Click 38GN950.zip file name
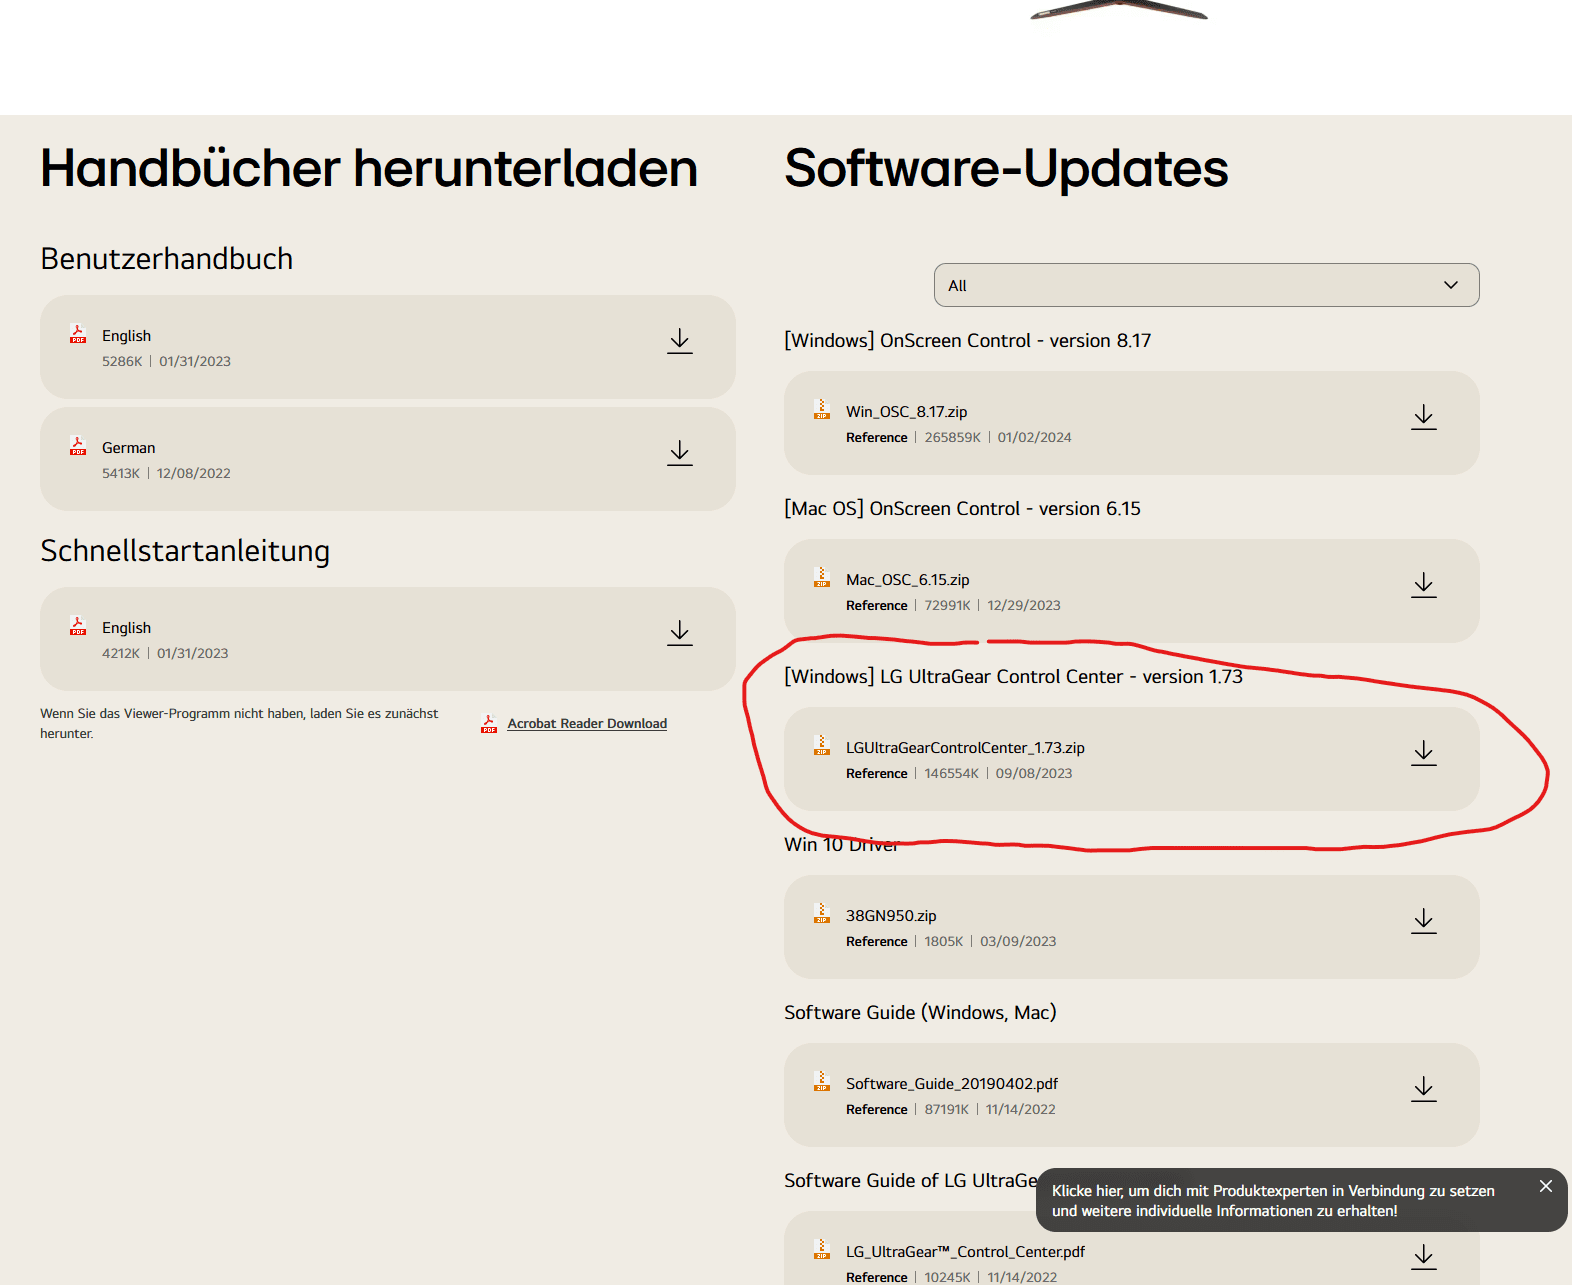The width and height of the screenshot is (1572, 1285). point(891,916)
